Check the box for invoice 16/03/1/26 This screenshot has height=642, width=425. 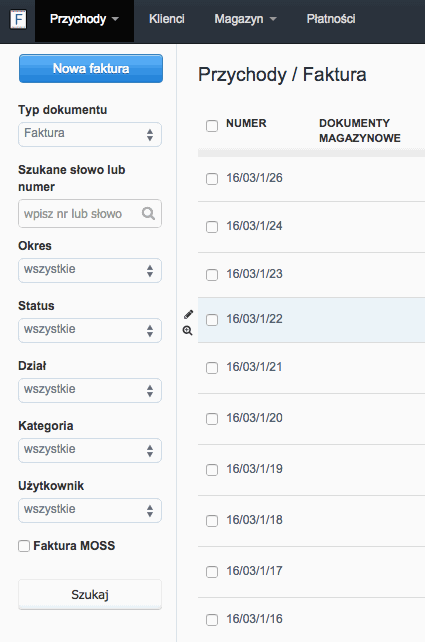212,179
